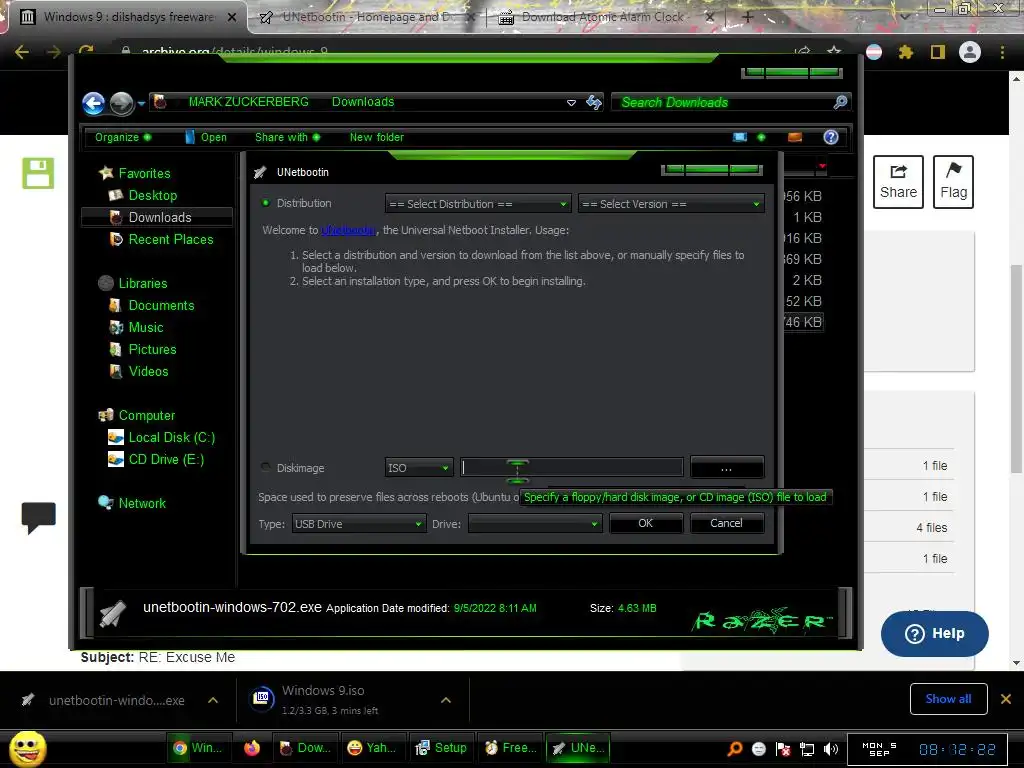Click the change view icon in the toolbar
This screenshot has height=768, width=1024.
click(740, 137)
